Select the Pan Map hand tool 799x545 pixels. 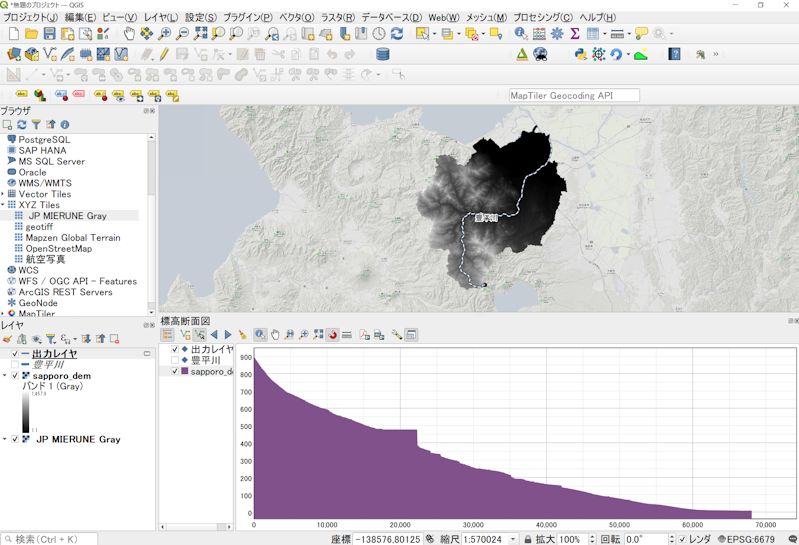pyautogui.click(x=129, y=34)
